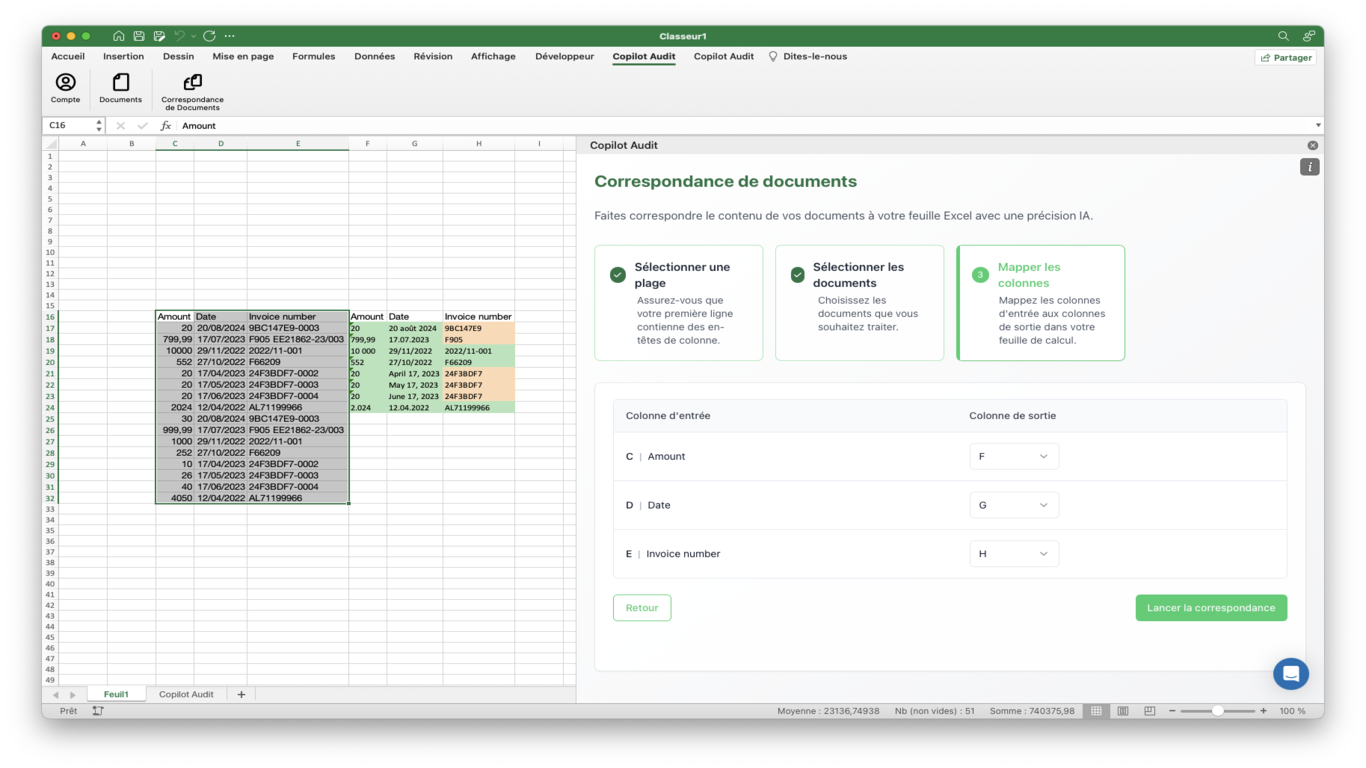Click the confirm checkmark in formula bar

142,126
